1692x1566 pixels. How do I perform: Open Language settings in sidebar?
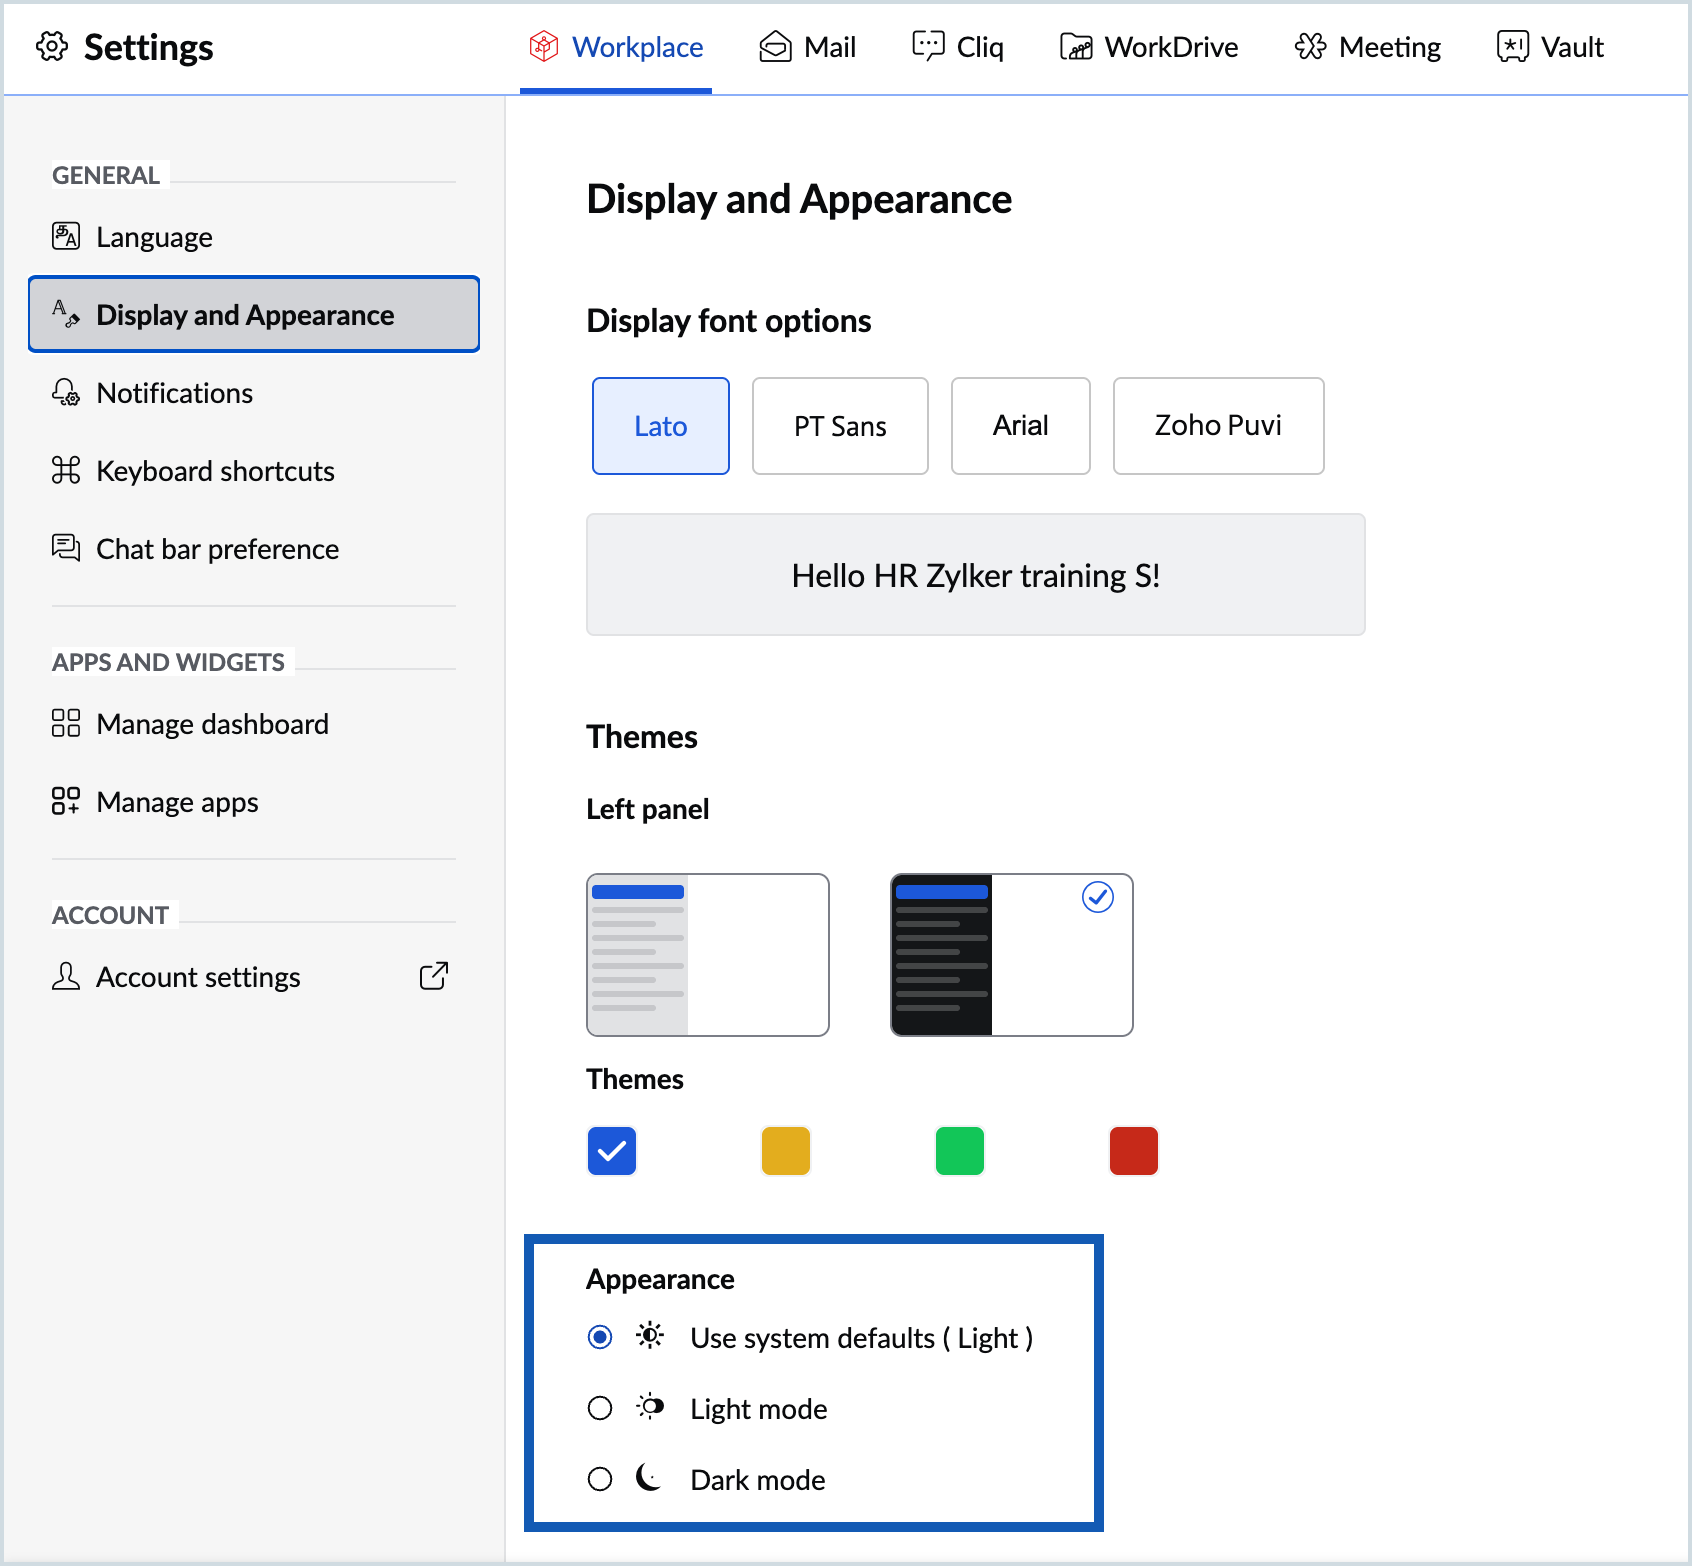coord(254,237)
